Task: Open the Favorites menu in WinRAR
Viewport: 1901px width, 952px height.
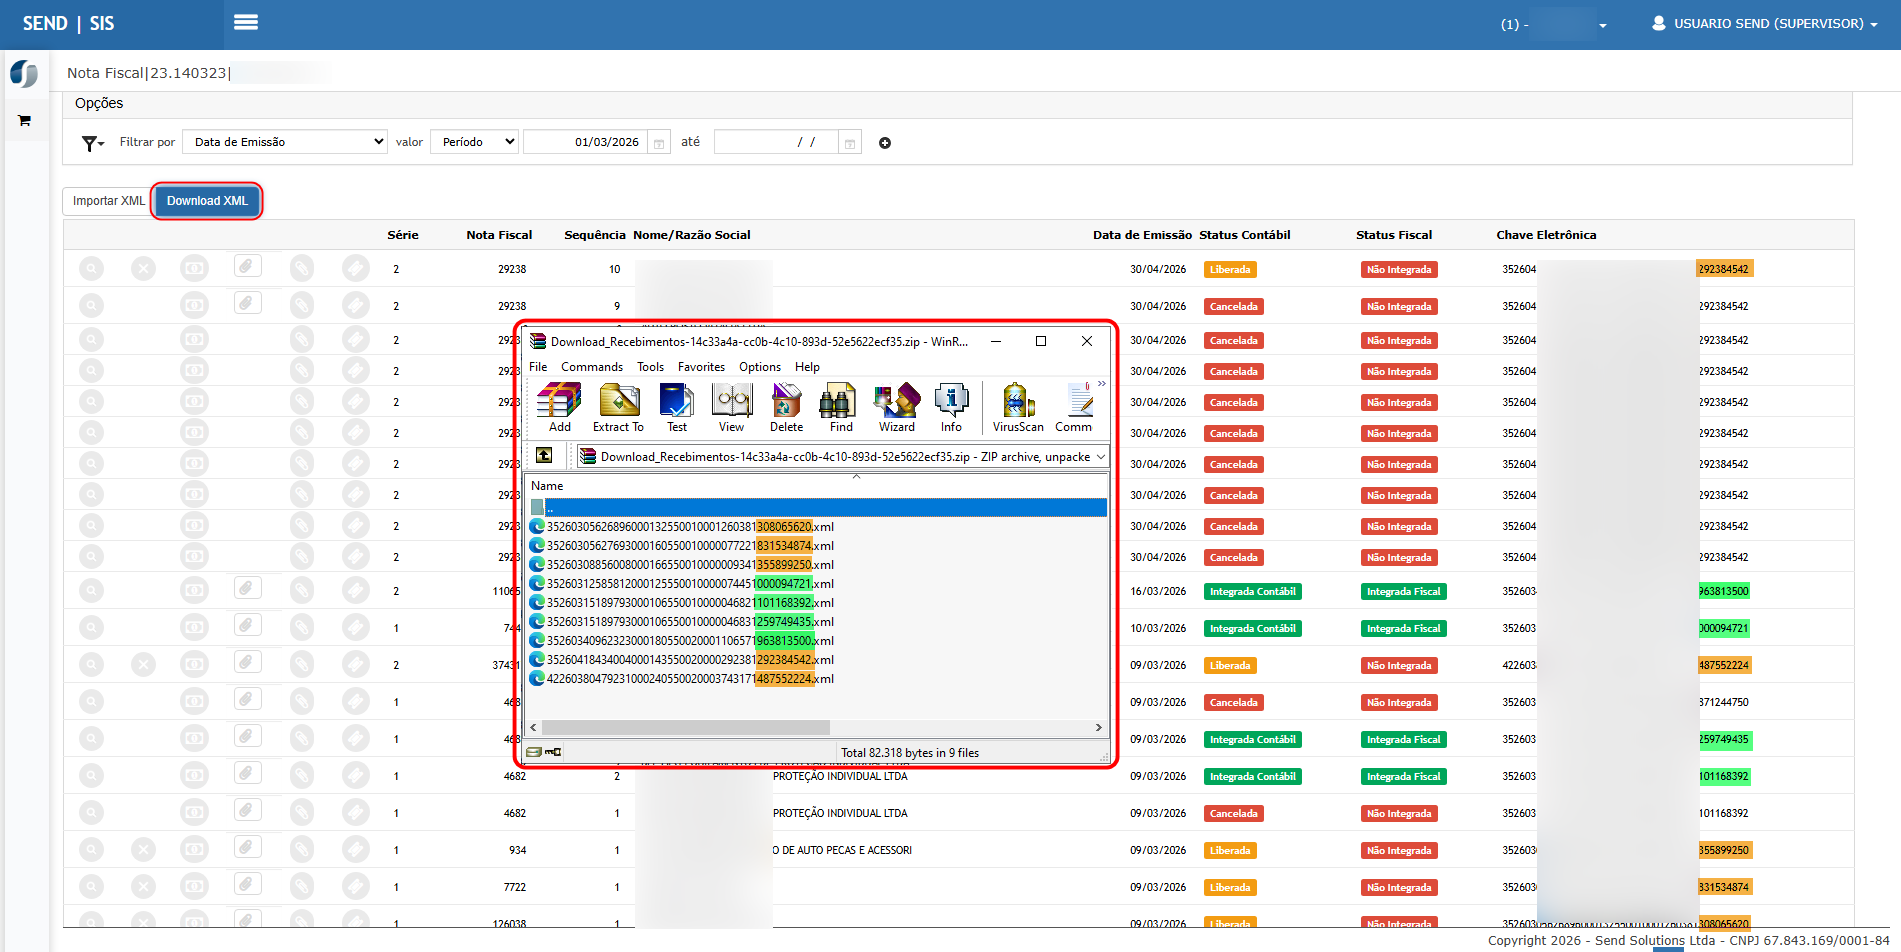Action: pyautogui.click(x=701, y=367)
